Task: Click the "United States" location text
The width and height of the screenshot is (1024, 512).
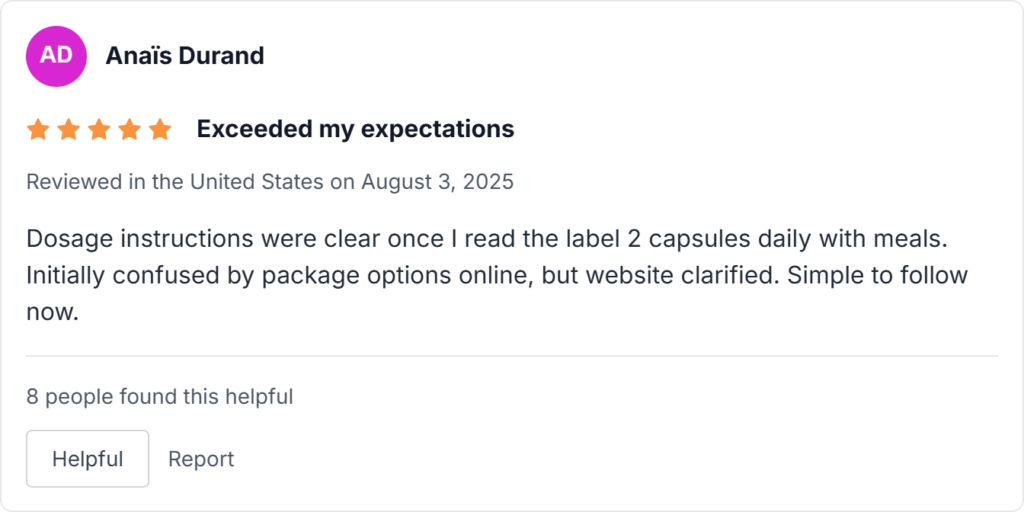Action: [256, 182]
